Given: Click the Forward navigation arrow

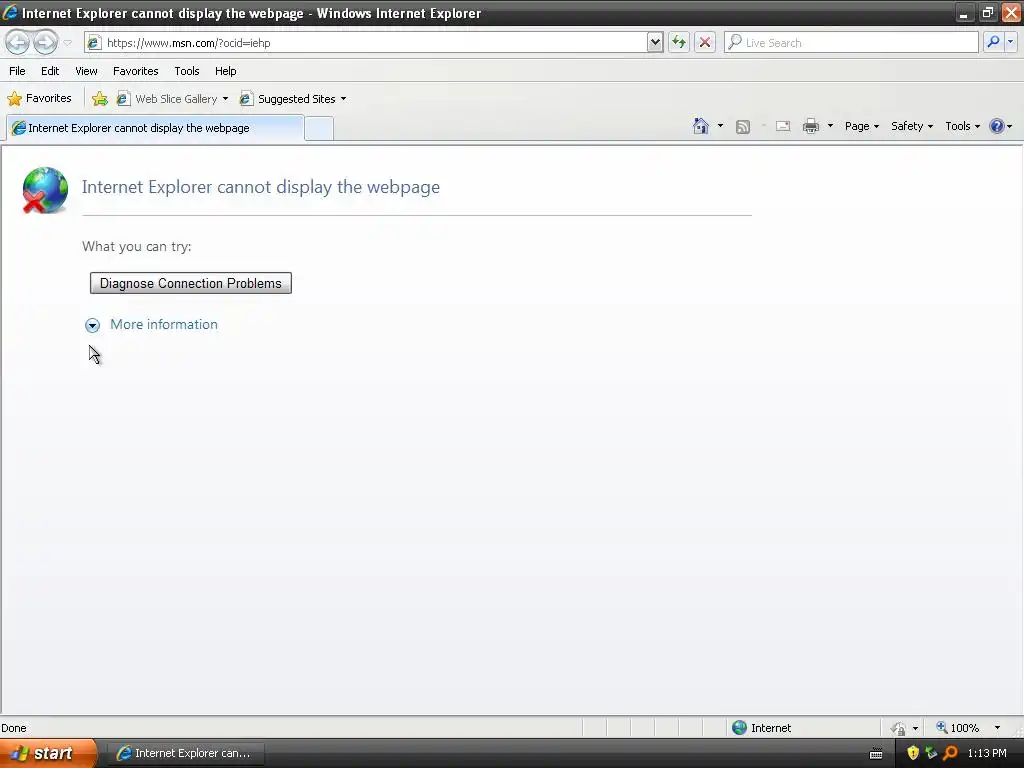Looking at the screenshot, I should [x=45, y=42].
